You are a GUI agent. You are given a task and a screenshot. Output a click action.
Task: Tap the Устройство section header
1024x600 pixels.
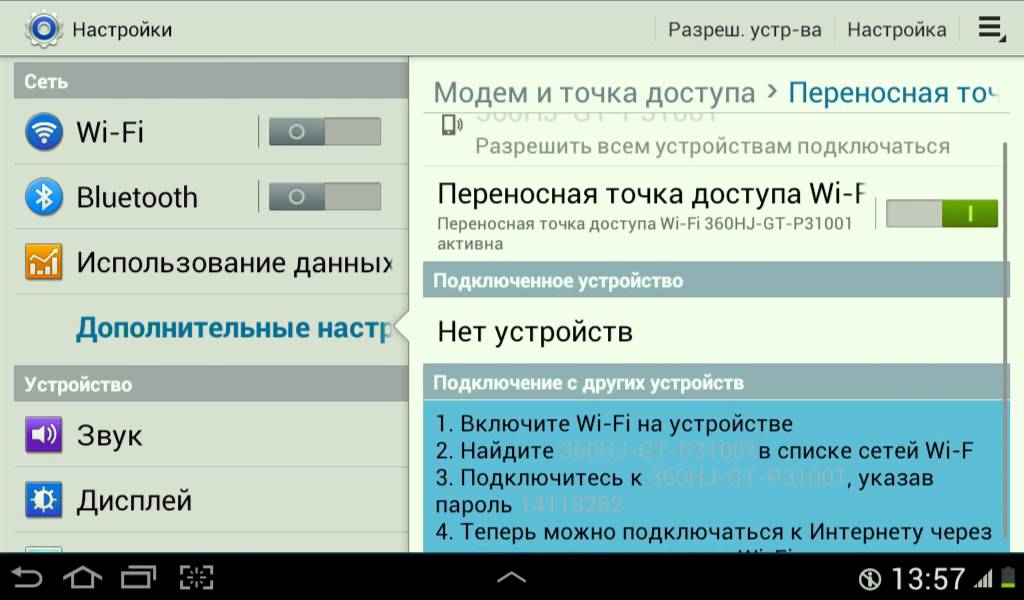pos(211,384)
